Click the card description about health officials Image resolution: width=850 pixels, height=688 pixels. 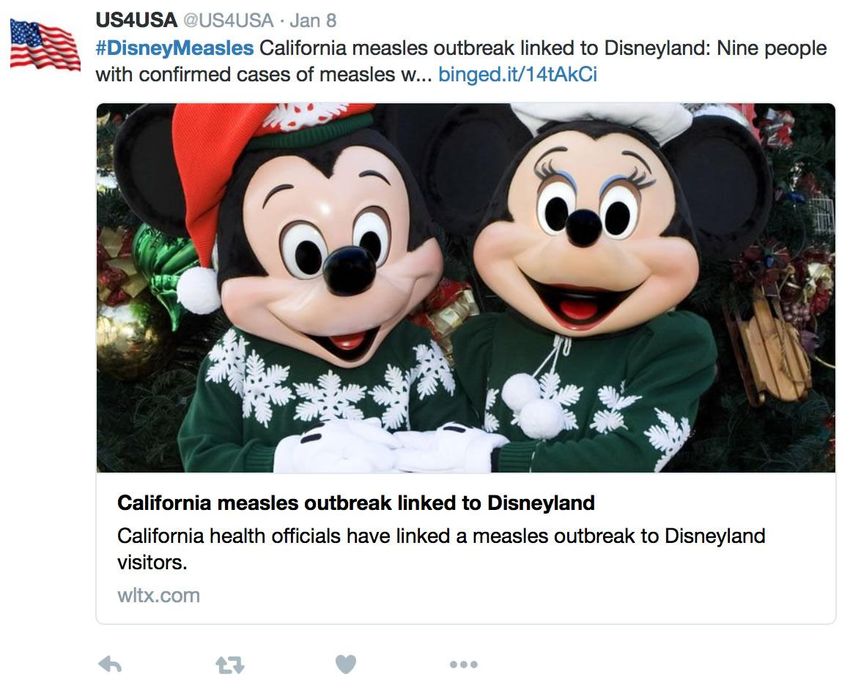click(x=441, y=549)
